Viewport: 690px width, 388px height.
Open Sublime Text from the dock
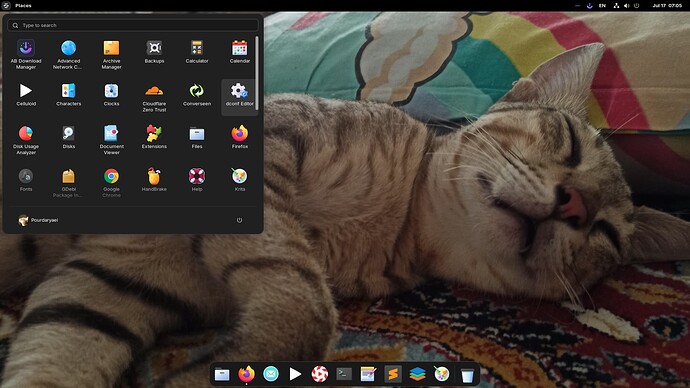(x=393, y=374)
